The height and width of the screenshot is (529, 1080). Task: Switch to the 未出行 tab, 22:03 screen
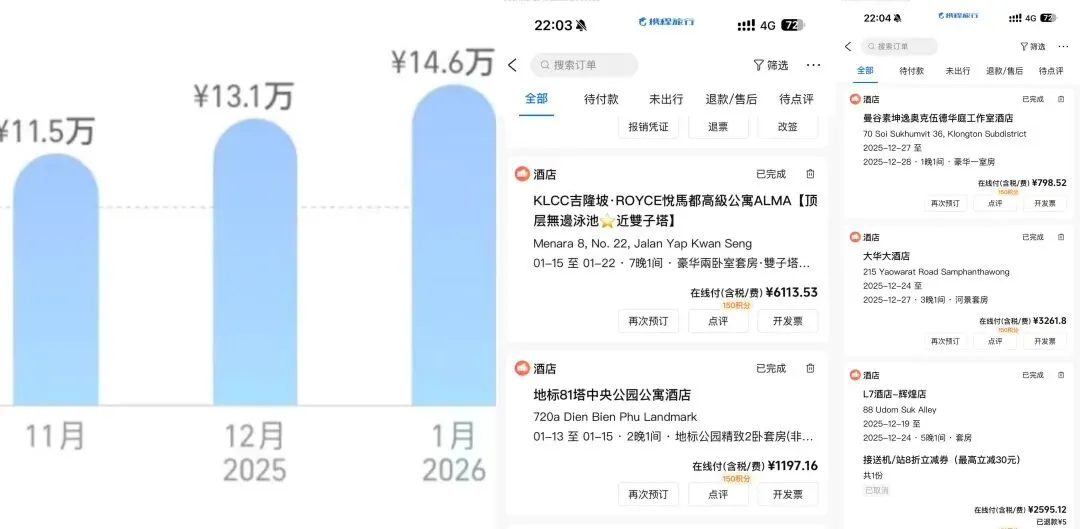pos(666,99)
